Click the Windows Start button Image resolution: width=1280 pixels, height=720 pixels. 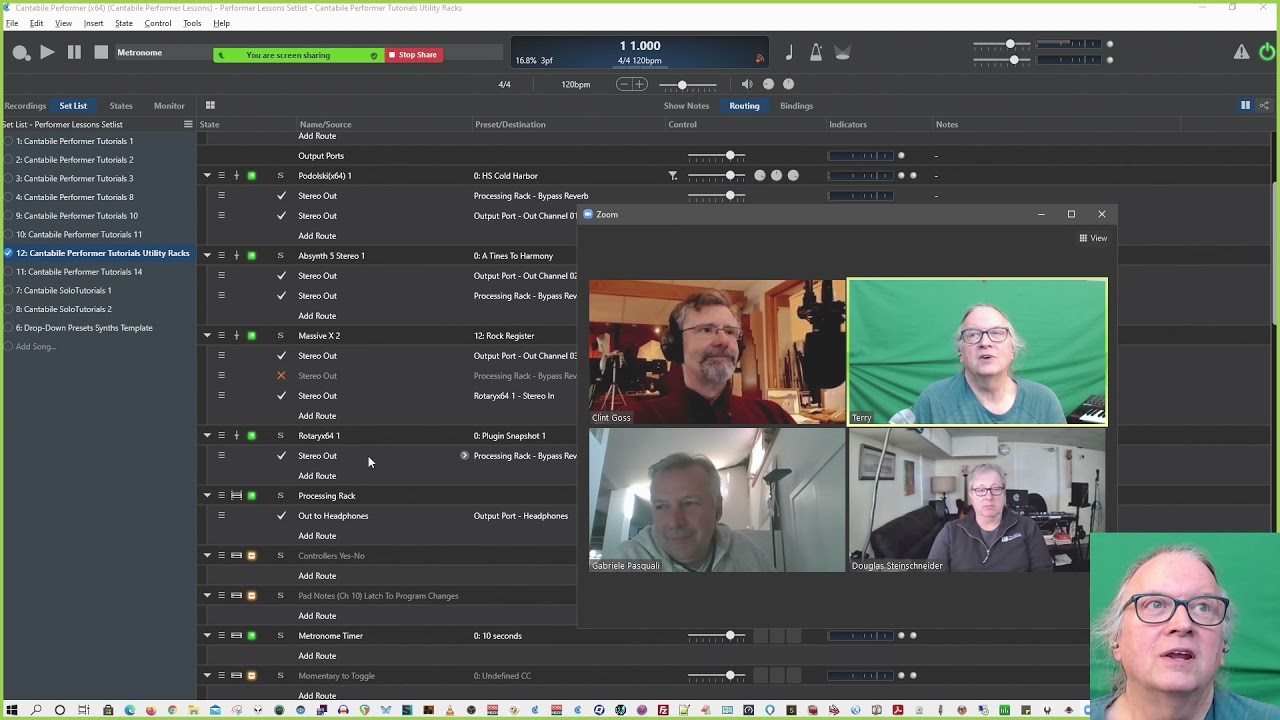point(12,710)
